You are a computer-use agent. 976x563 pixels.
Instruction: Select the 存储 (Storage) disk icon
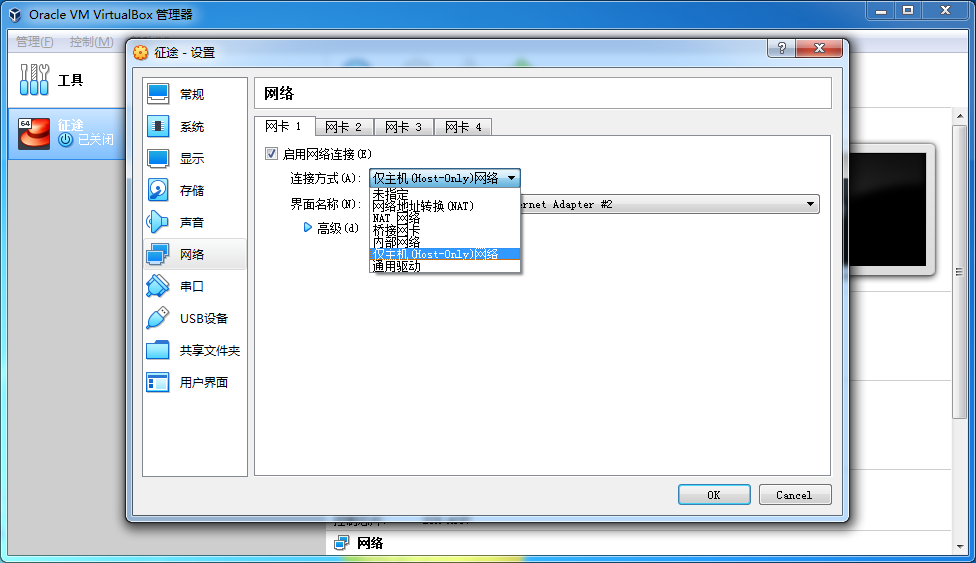coord(159,190)
